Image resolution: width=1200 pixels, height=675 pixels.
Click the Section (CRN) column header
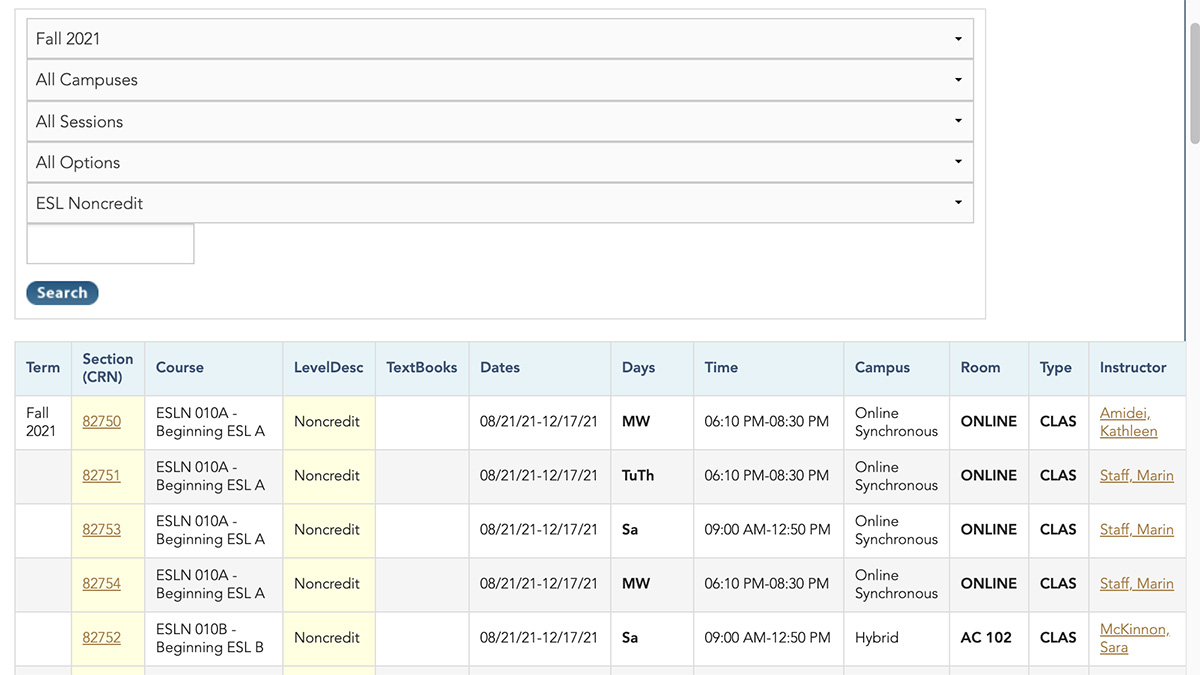point(107,367)
